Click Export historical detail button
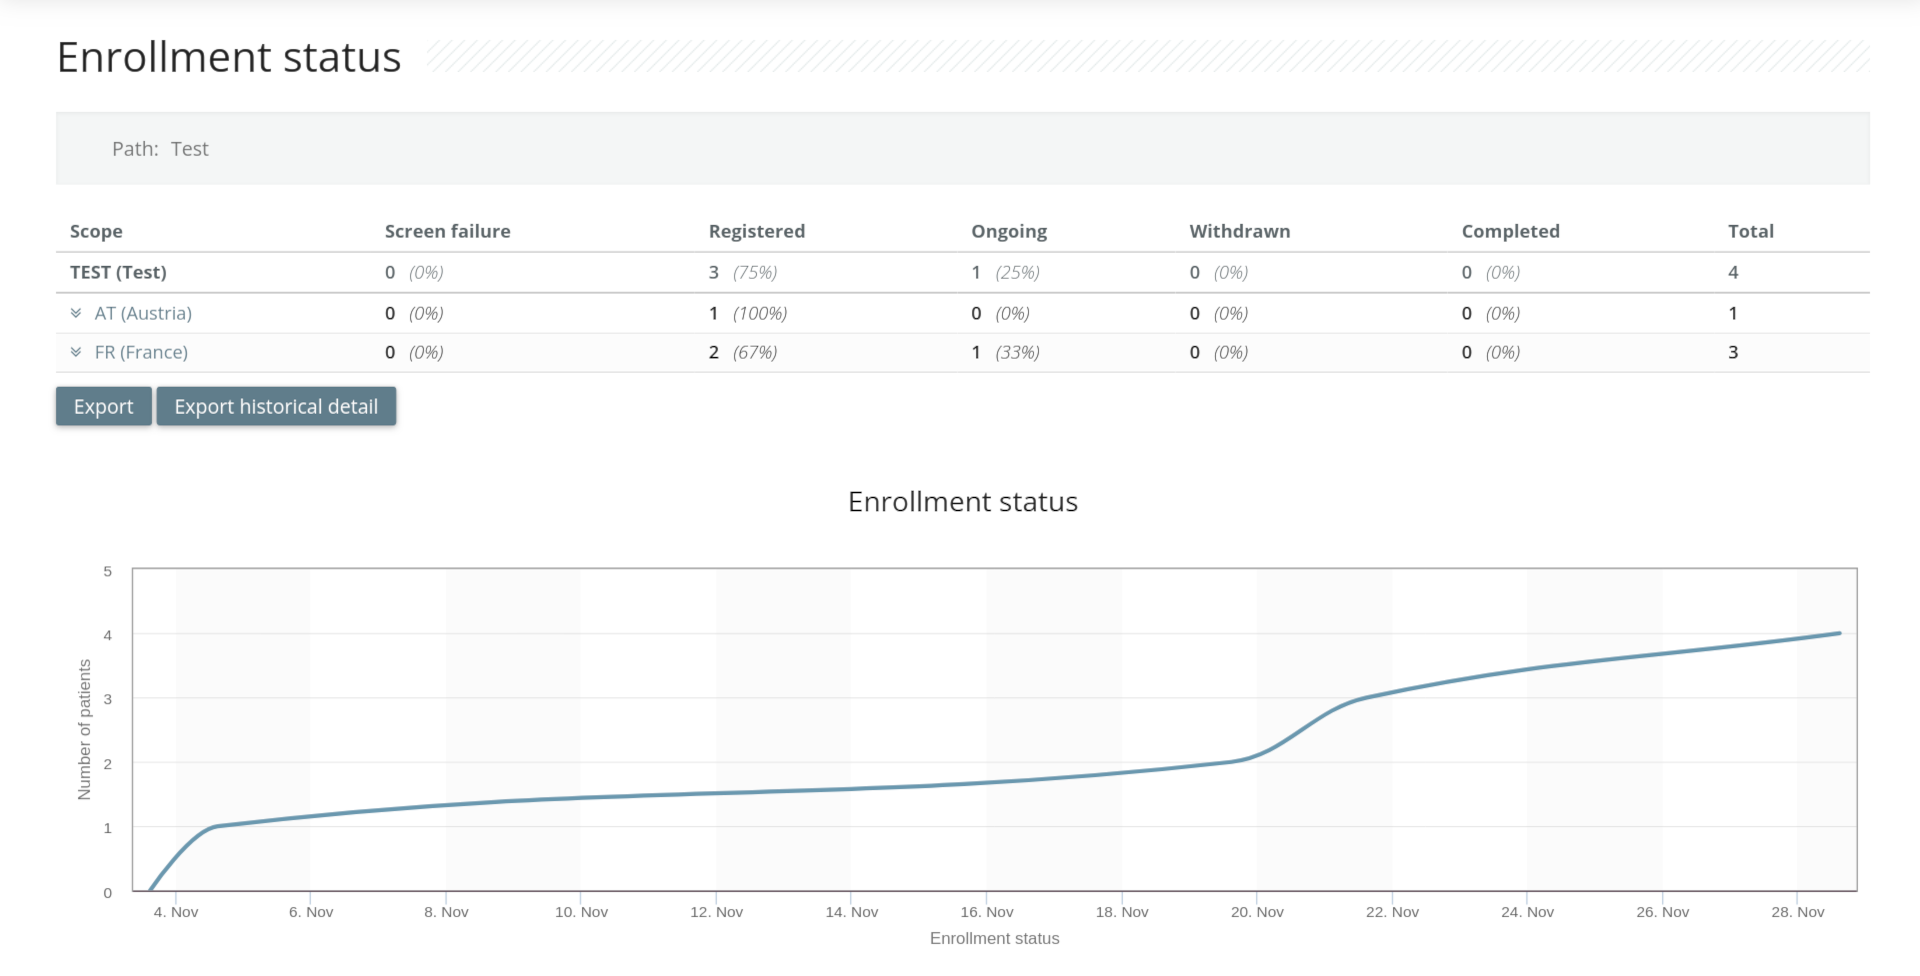The height and width of the screenshot is (976, 1920). tap(276, 407)
